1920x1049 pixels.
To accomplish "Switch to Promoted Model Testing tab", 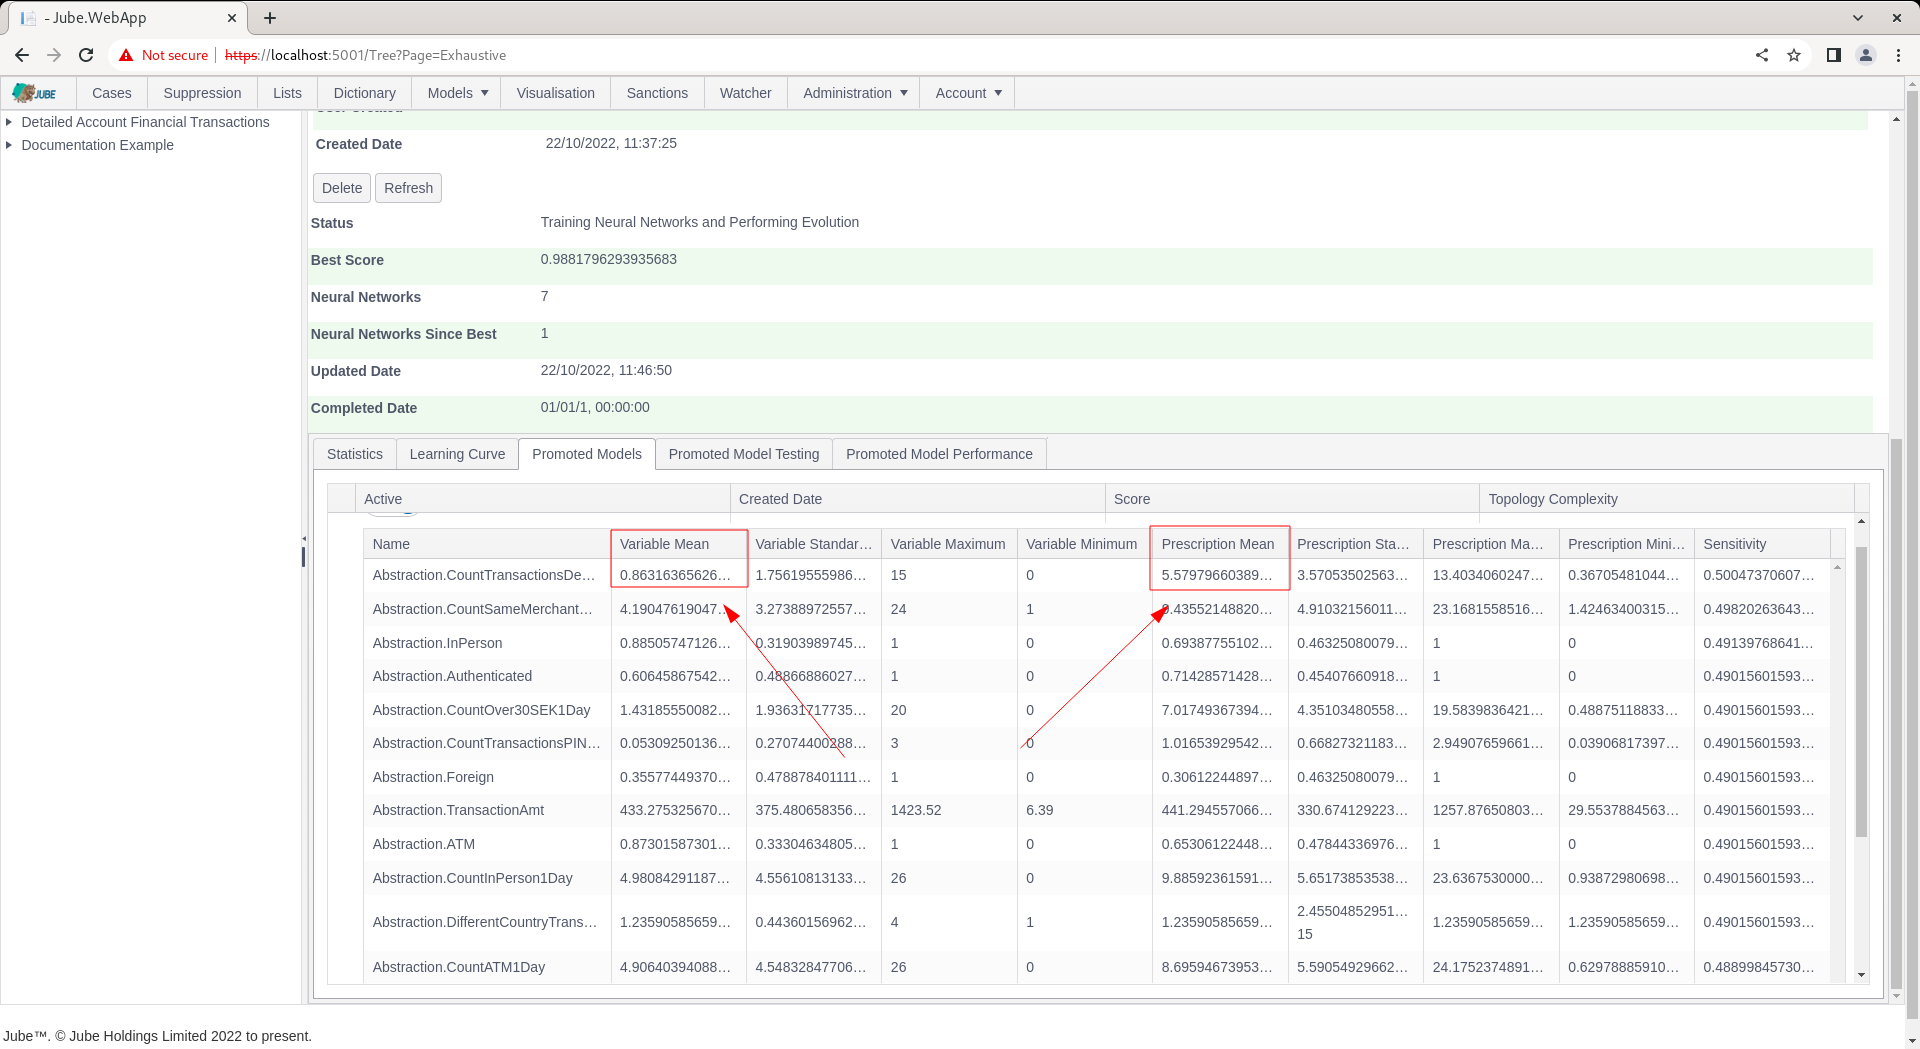I will tap(744, 454).
